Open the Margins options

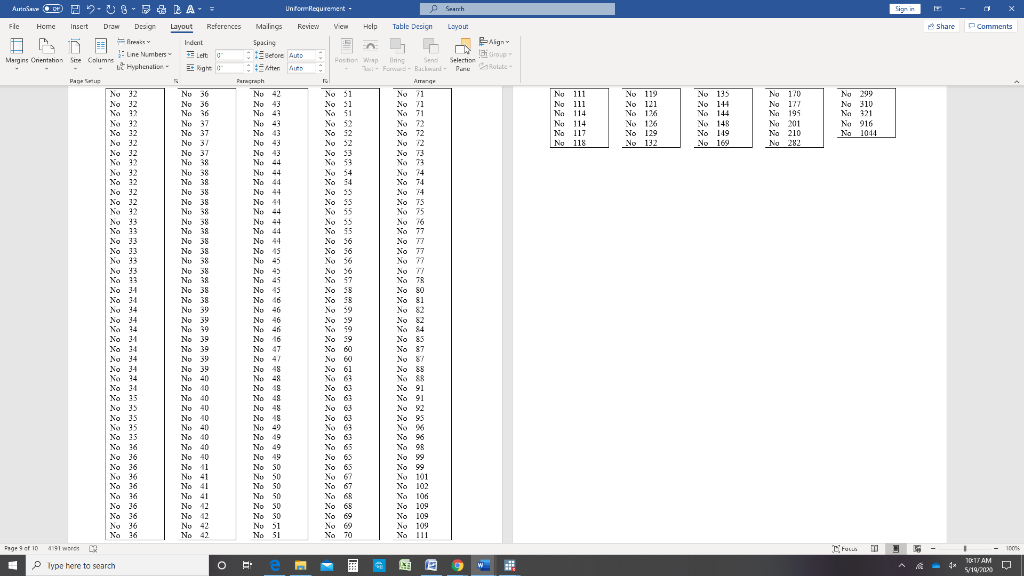[16, 54]
